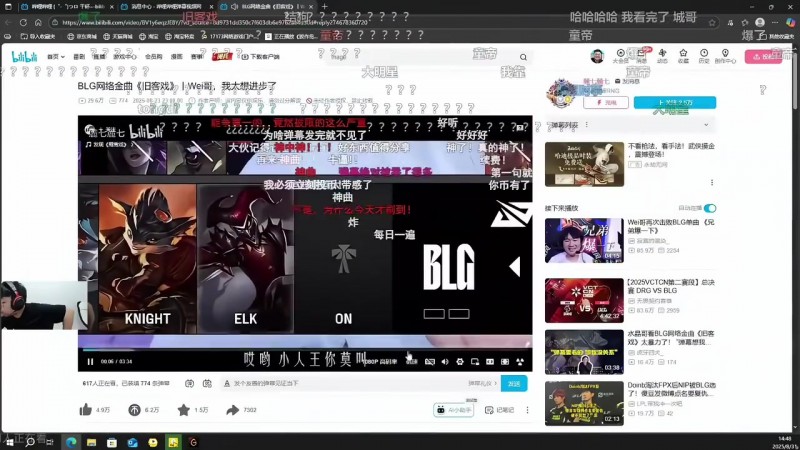Click the blue 关注 follow button
Screen dimensions: 800x450
[x=674, y=103]
